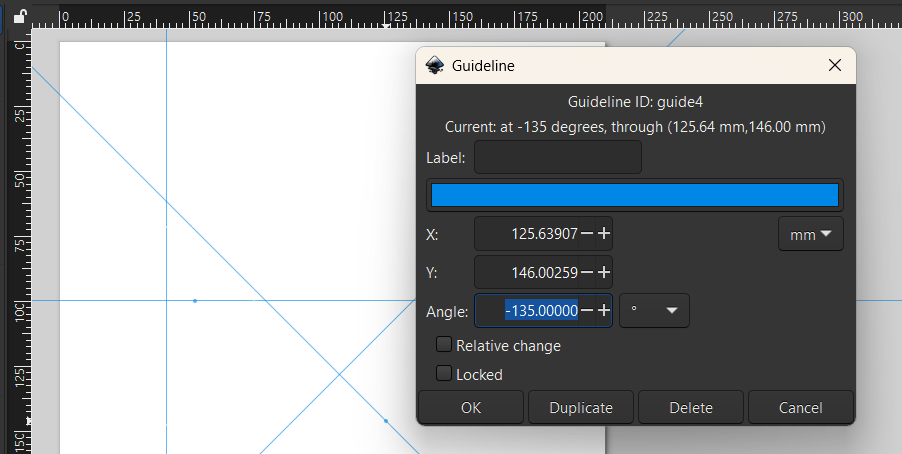Viewport: 902px width, 454px height.
Task: Click the guides lock icon at ruler corner
Action: 20,16
